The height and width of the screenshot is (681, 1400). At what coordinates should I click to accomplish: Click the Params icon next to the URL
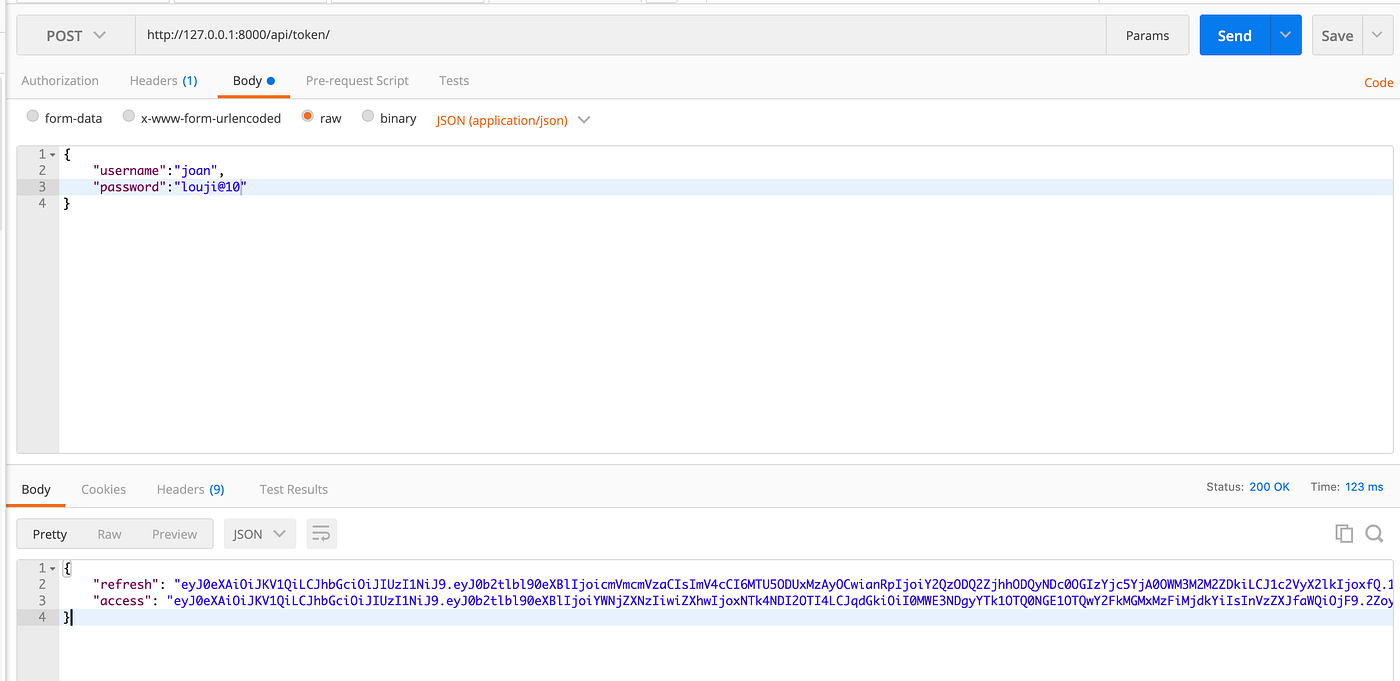pos(1147,35)
